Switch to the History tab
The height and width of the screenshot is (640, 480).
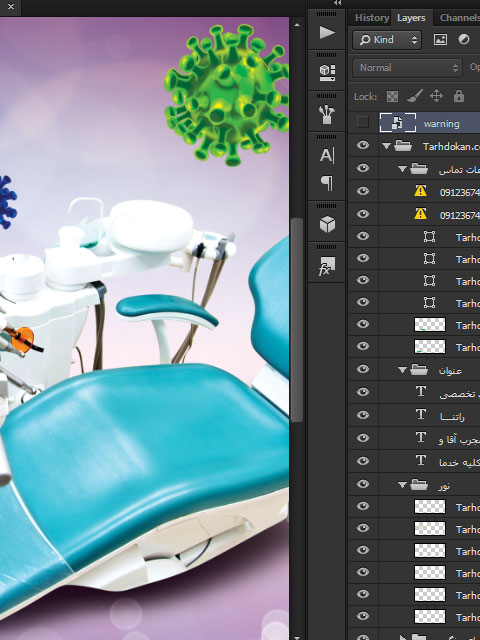[371, 18]
